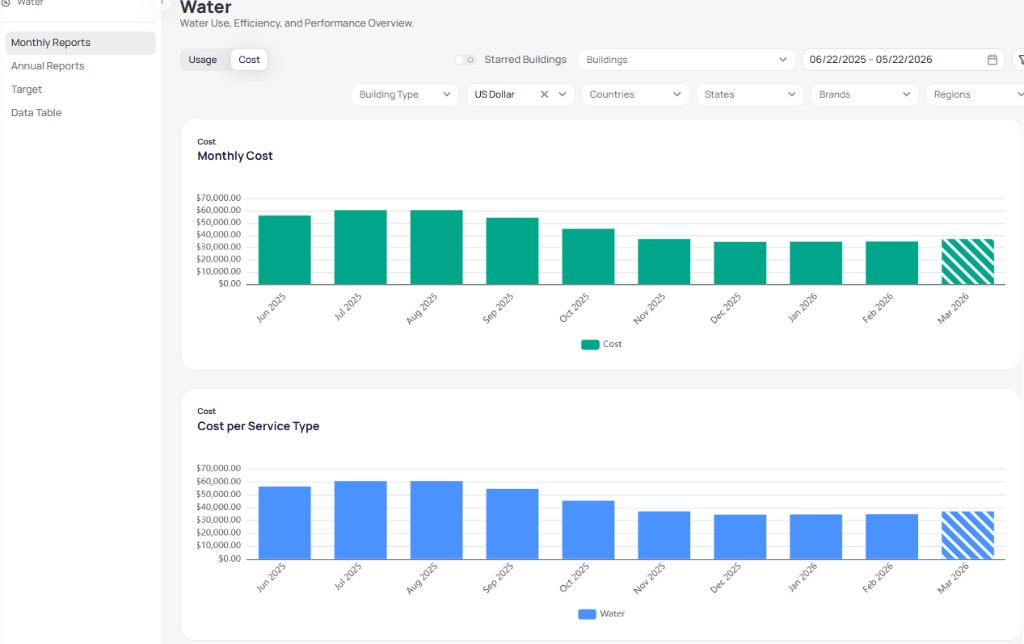Go to Annual Reports

point(48,66)
